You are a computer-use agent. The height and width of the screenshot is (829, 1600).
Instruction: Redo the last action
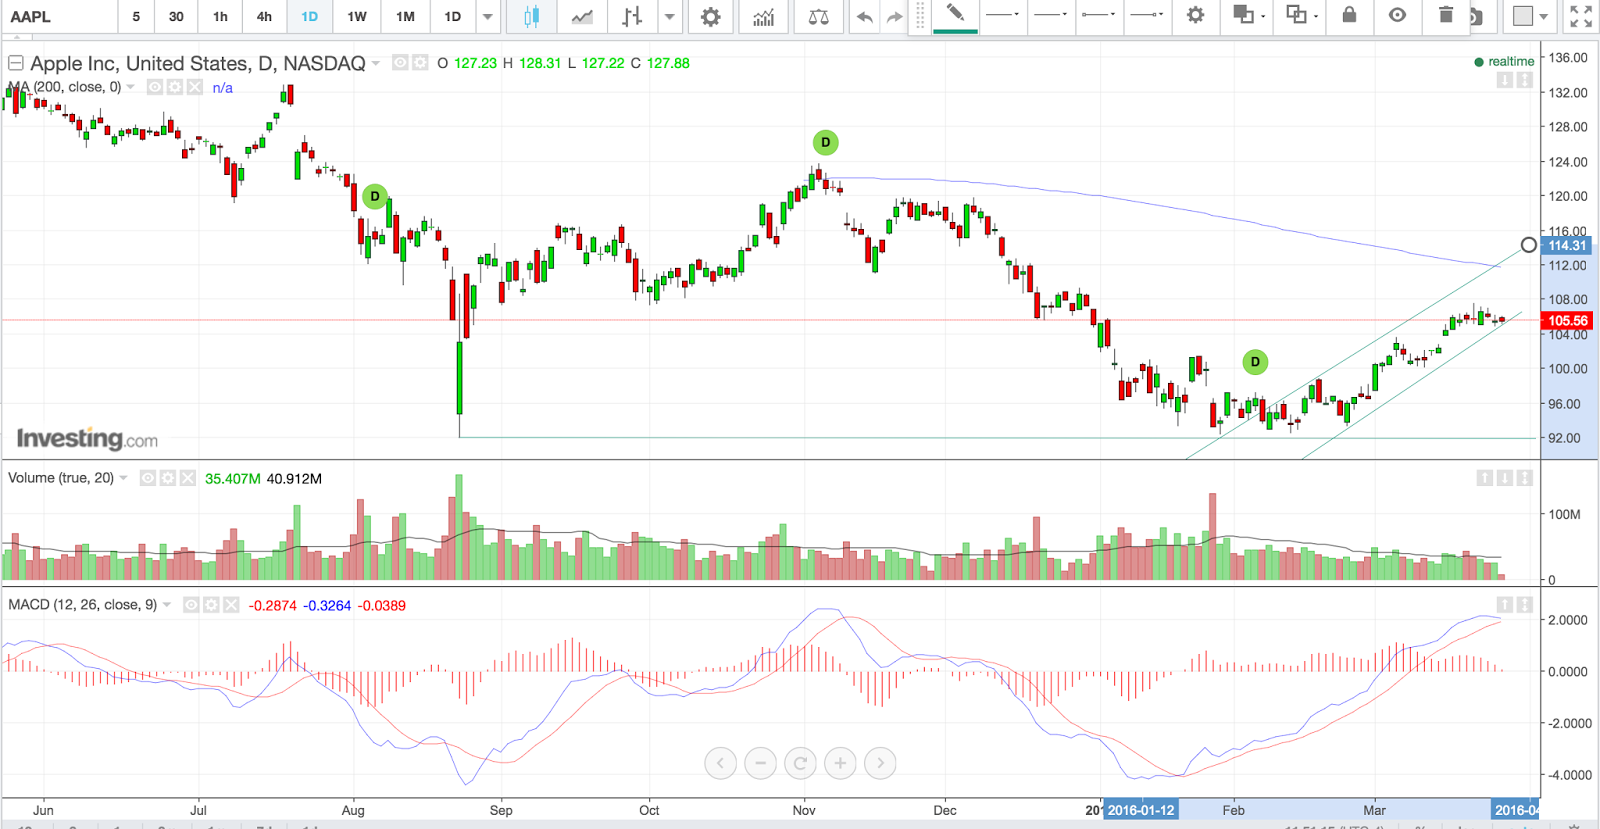click(x=894, y=17)
